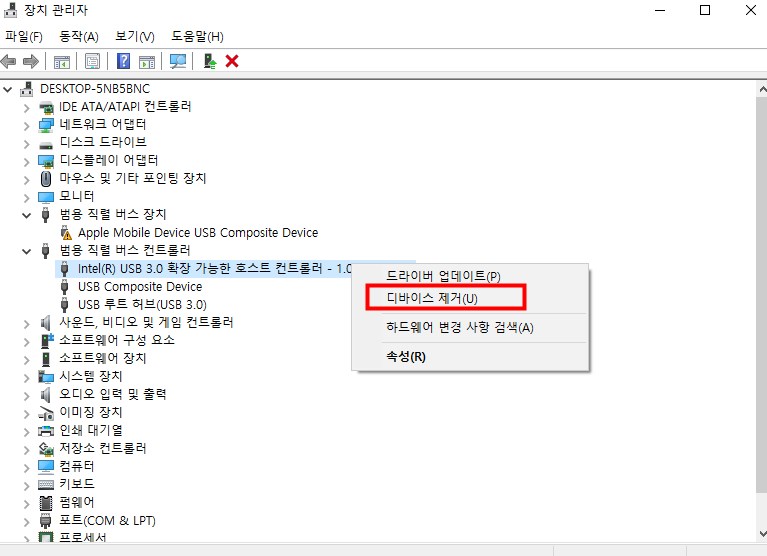Expand IDE ATA/ATAPI 컨트롤러 category
This screenshot has height=556, width=767.
(26, 108)
